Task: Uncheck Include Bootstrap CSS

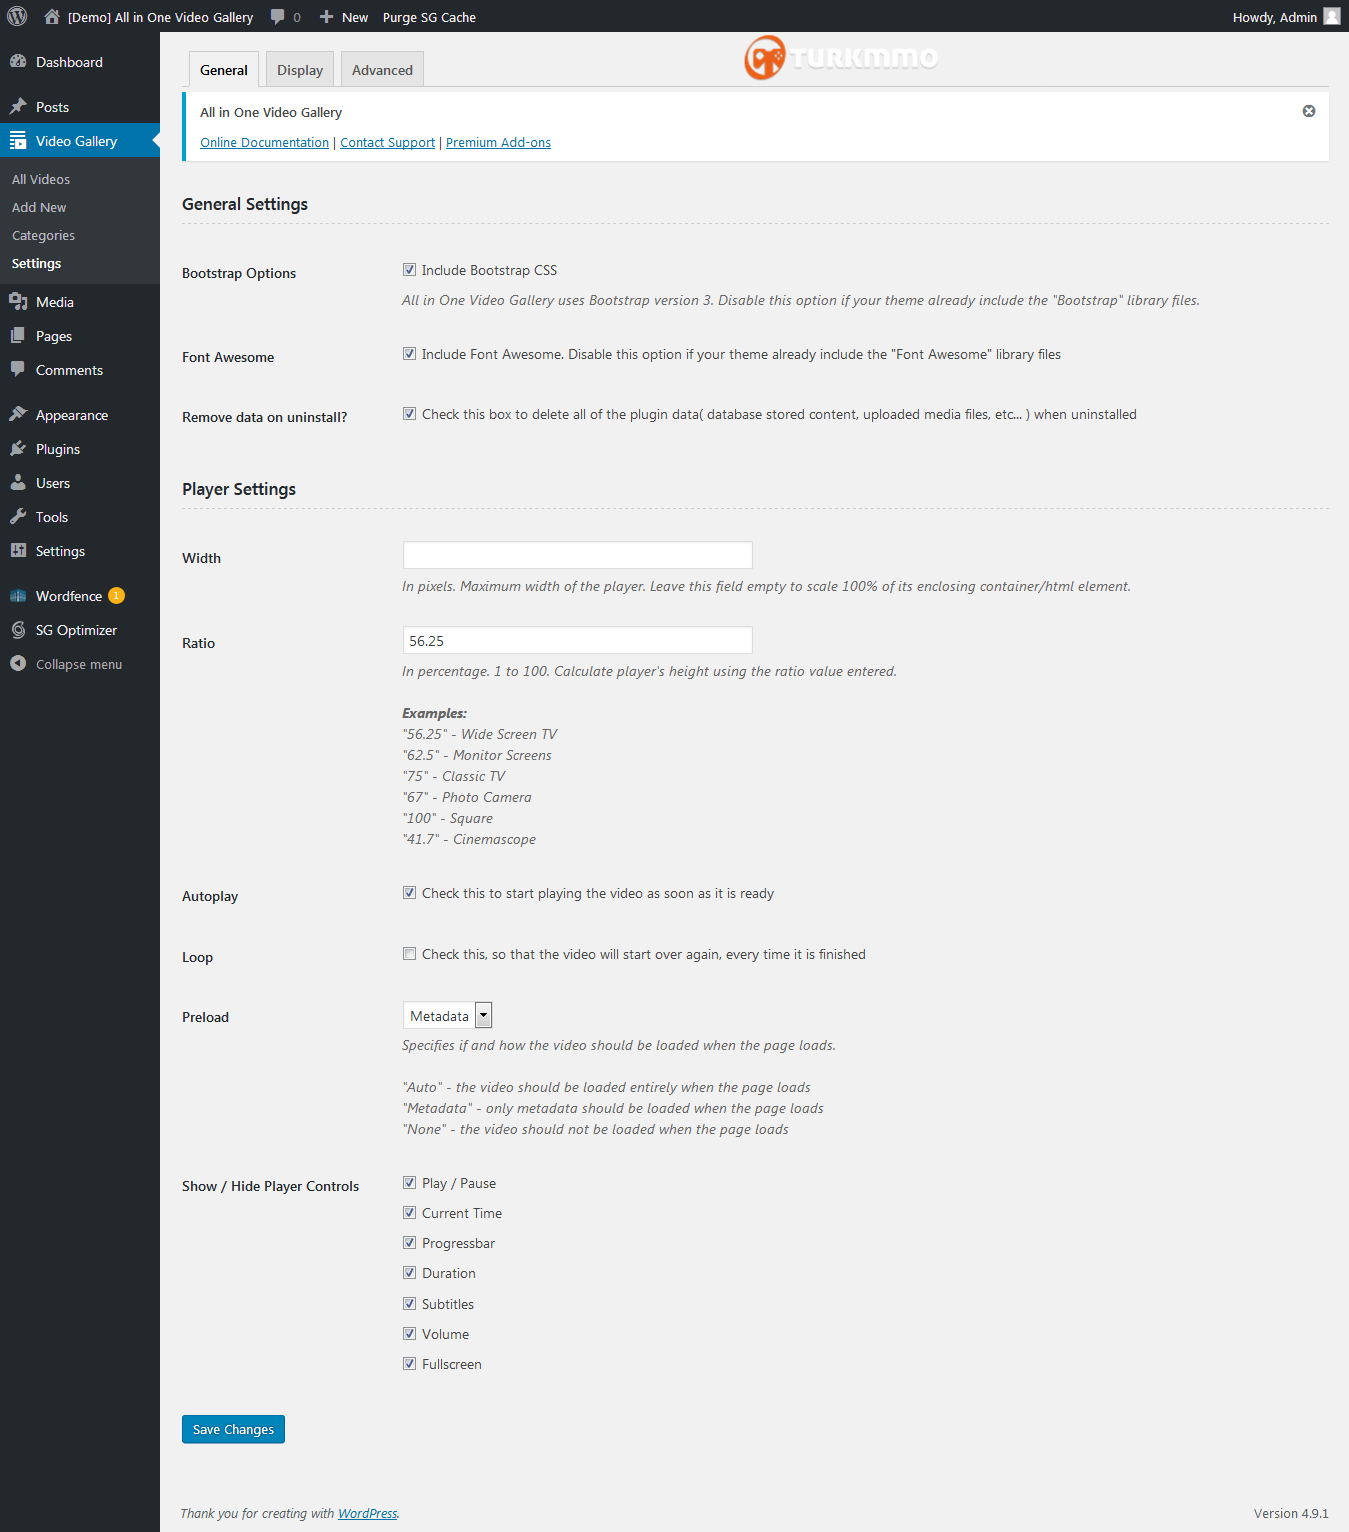Action: click(409, 269)
